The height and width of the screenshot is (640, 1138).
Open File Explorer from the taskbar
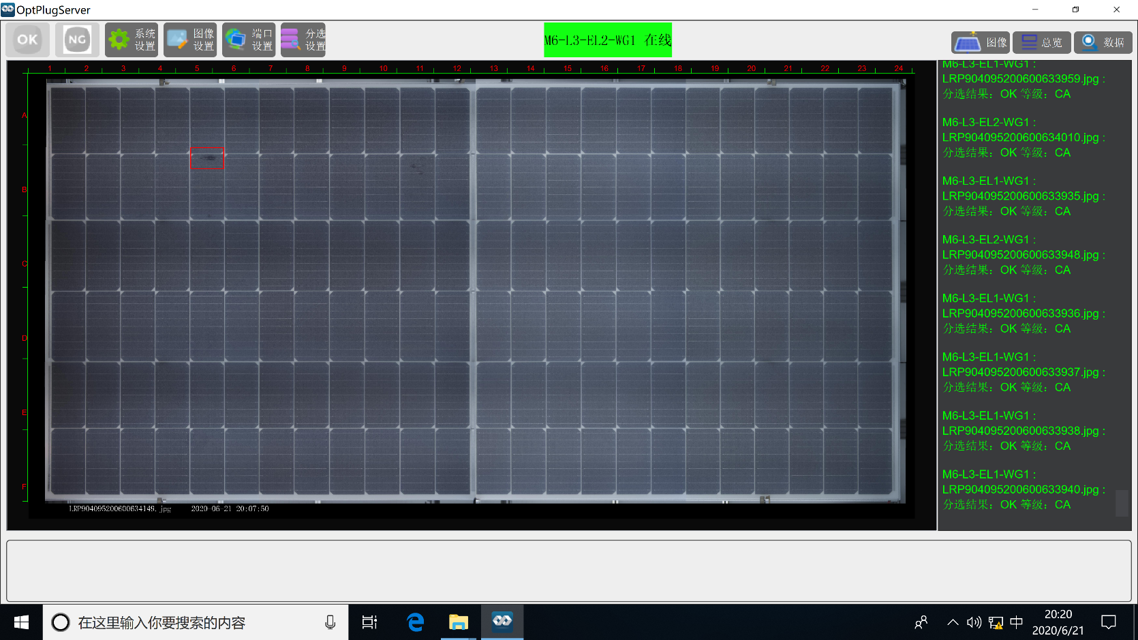pyautogui.click(x=458, y=622)
